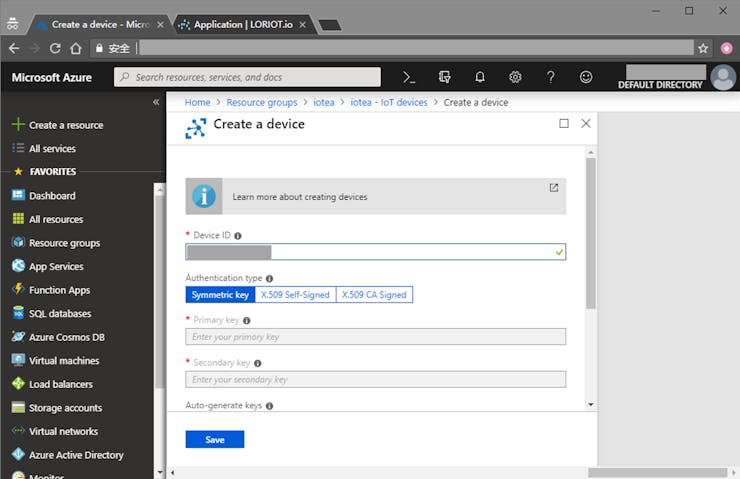The image size is (740, 479).
Task: Select X.509 Self-Signed authentication type
Action: tap(295, 294)
